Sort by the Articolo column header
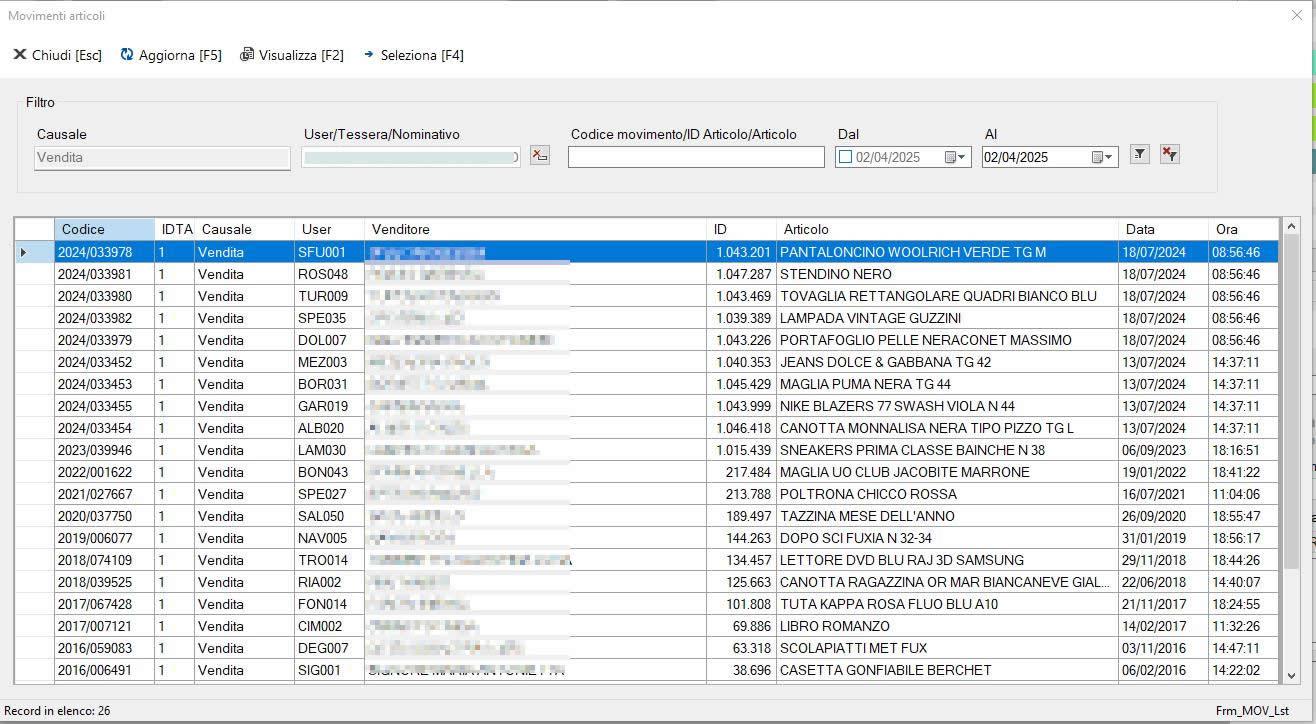This screenshot has height=724, width=1316. pos(947,229)
